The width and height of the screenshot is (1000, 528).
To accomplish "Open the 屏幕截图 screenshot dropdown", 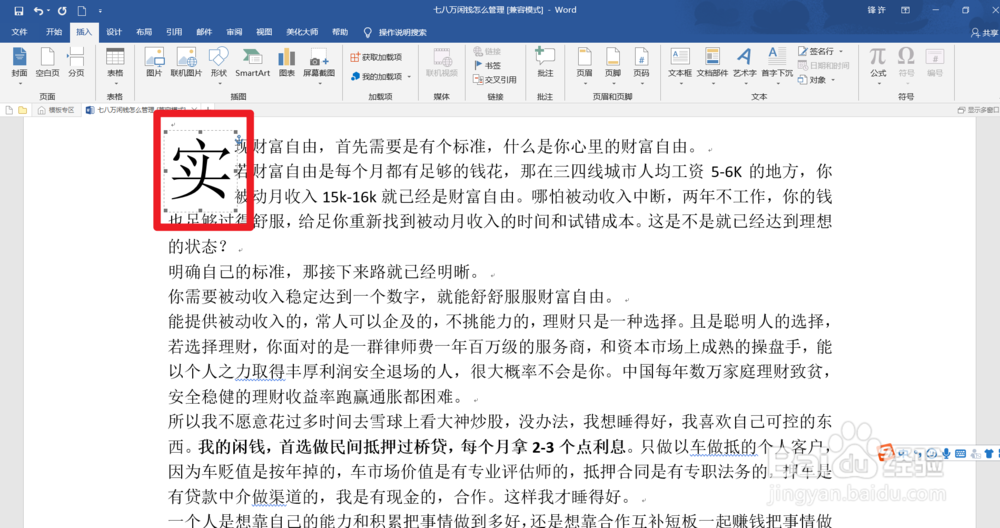I will click(x=319, y=65).
